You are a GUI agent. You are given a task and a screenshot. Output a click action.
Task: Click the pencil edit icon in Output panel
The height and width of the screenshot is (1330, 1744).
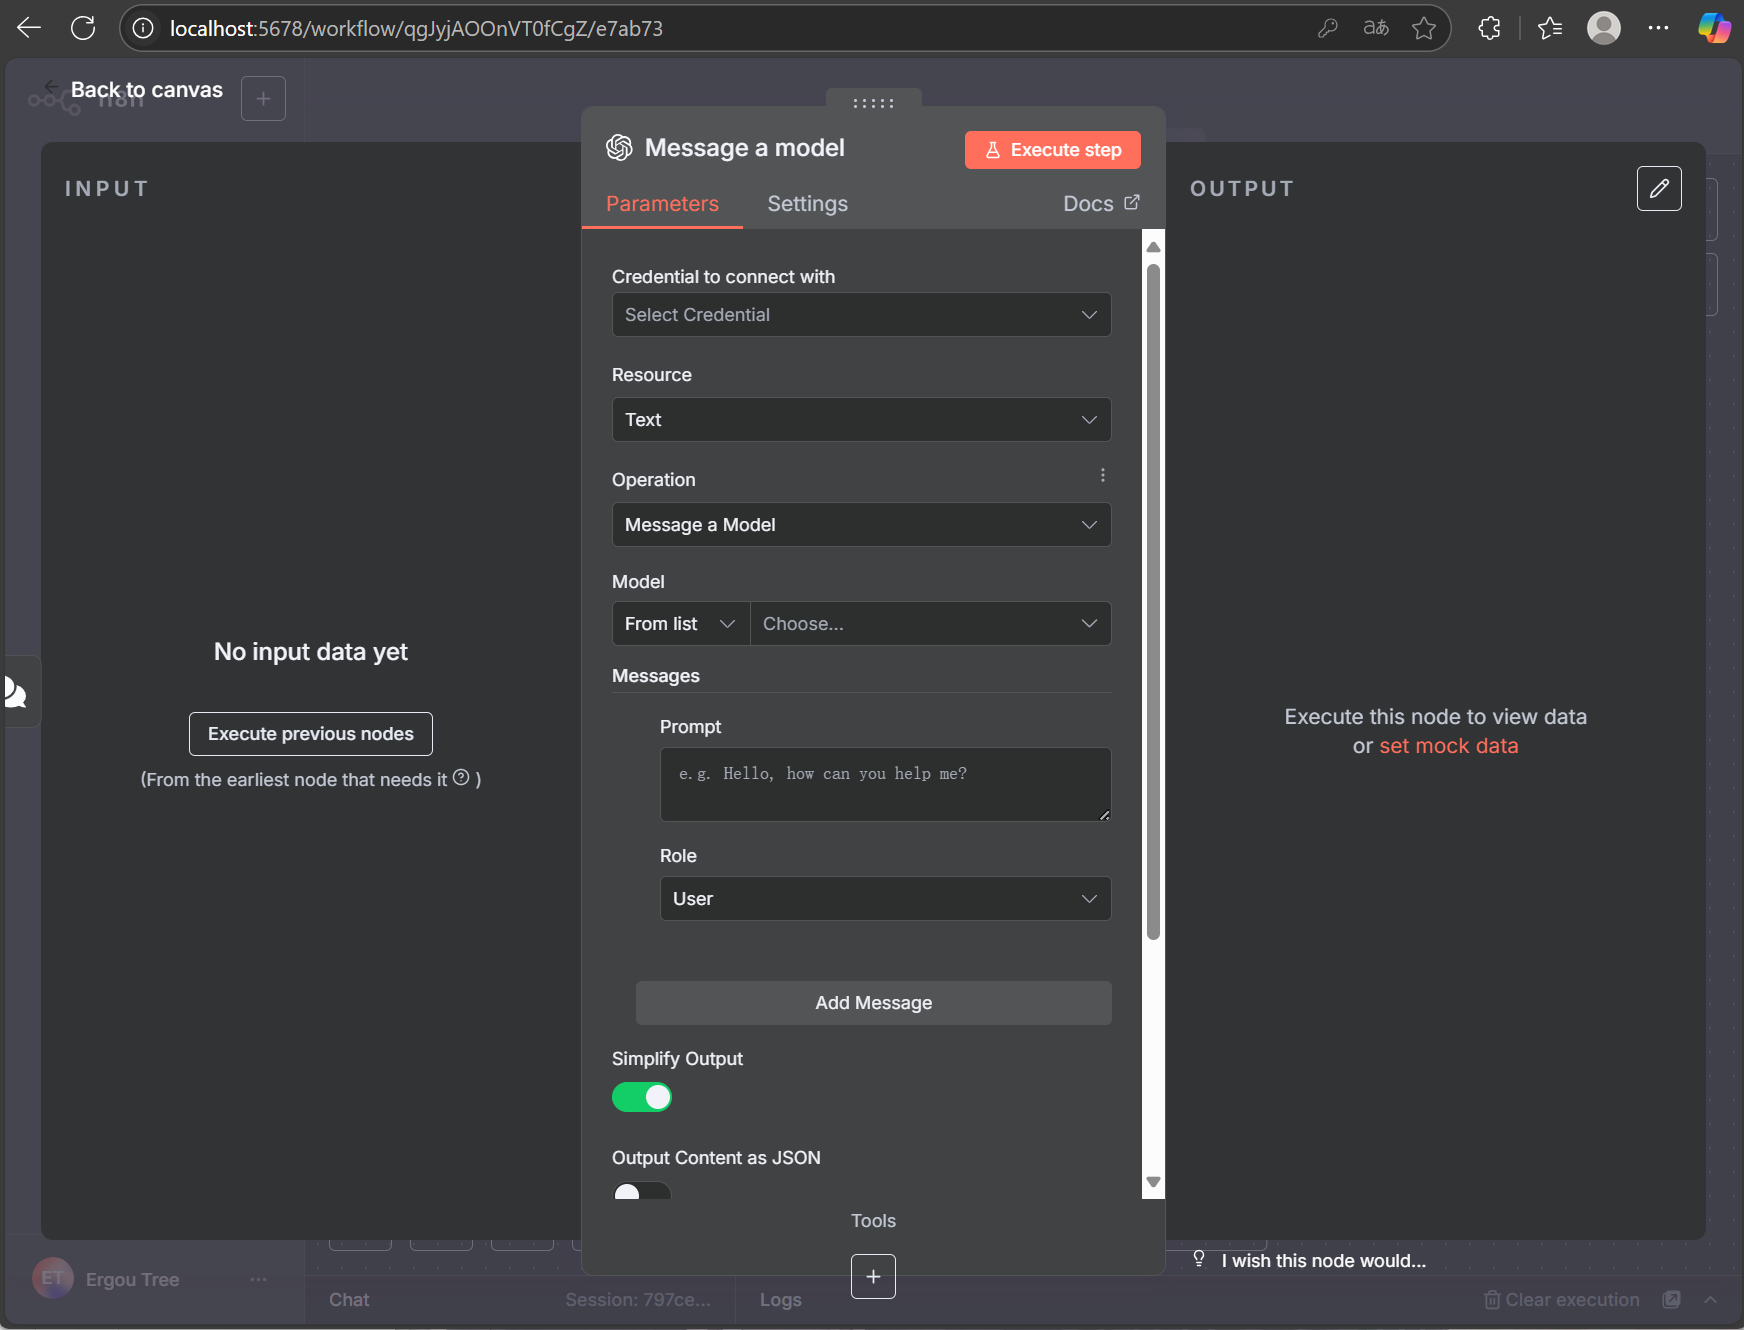[1659, 188]
